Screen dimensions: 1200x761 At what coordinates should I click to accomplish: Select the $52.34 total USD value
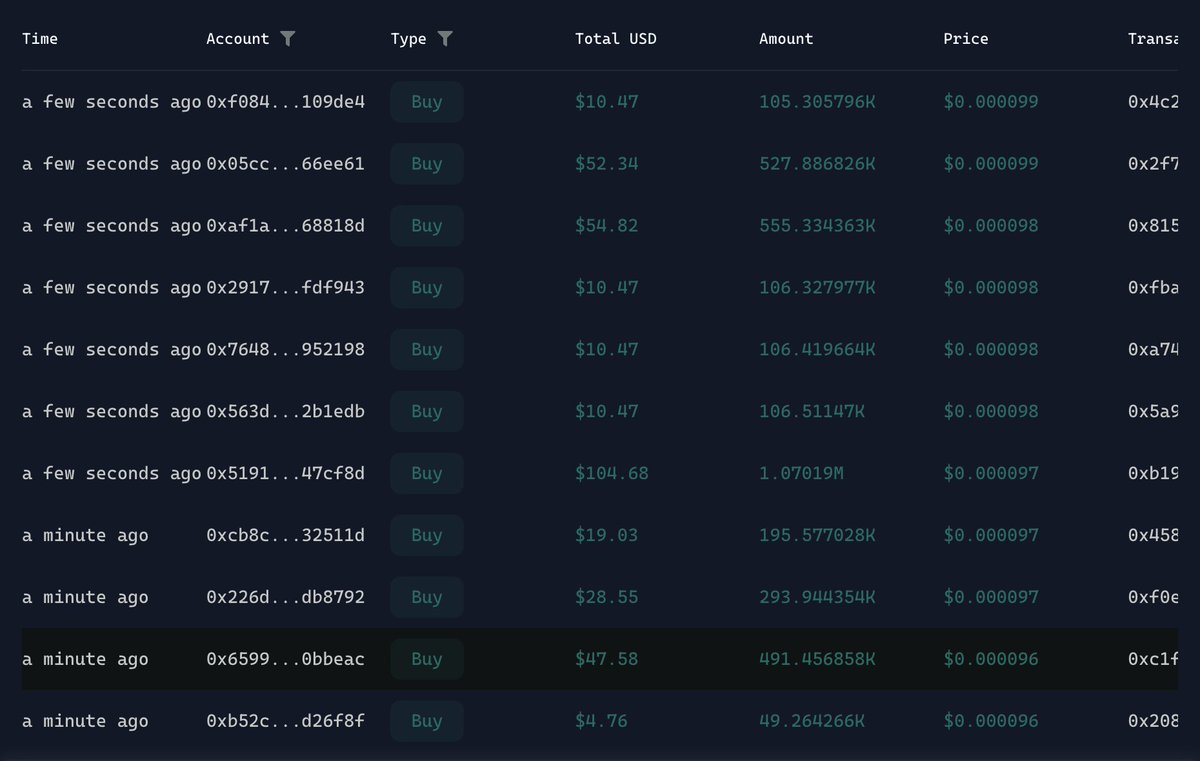tap(607, 164)
